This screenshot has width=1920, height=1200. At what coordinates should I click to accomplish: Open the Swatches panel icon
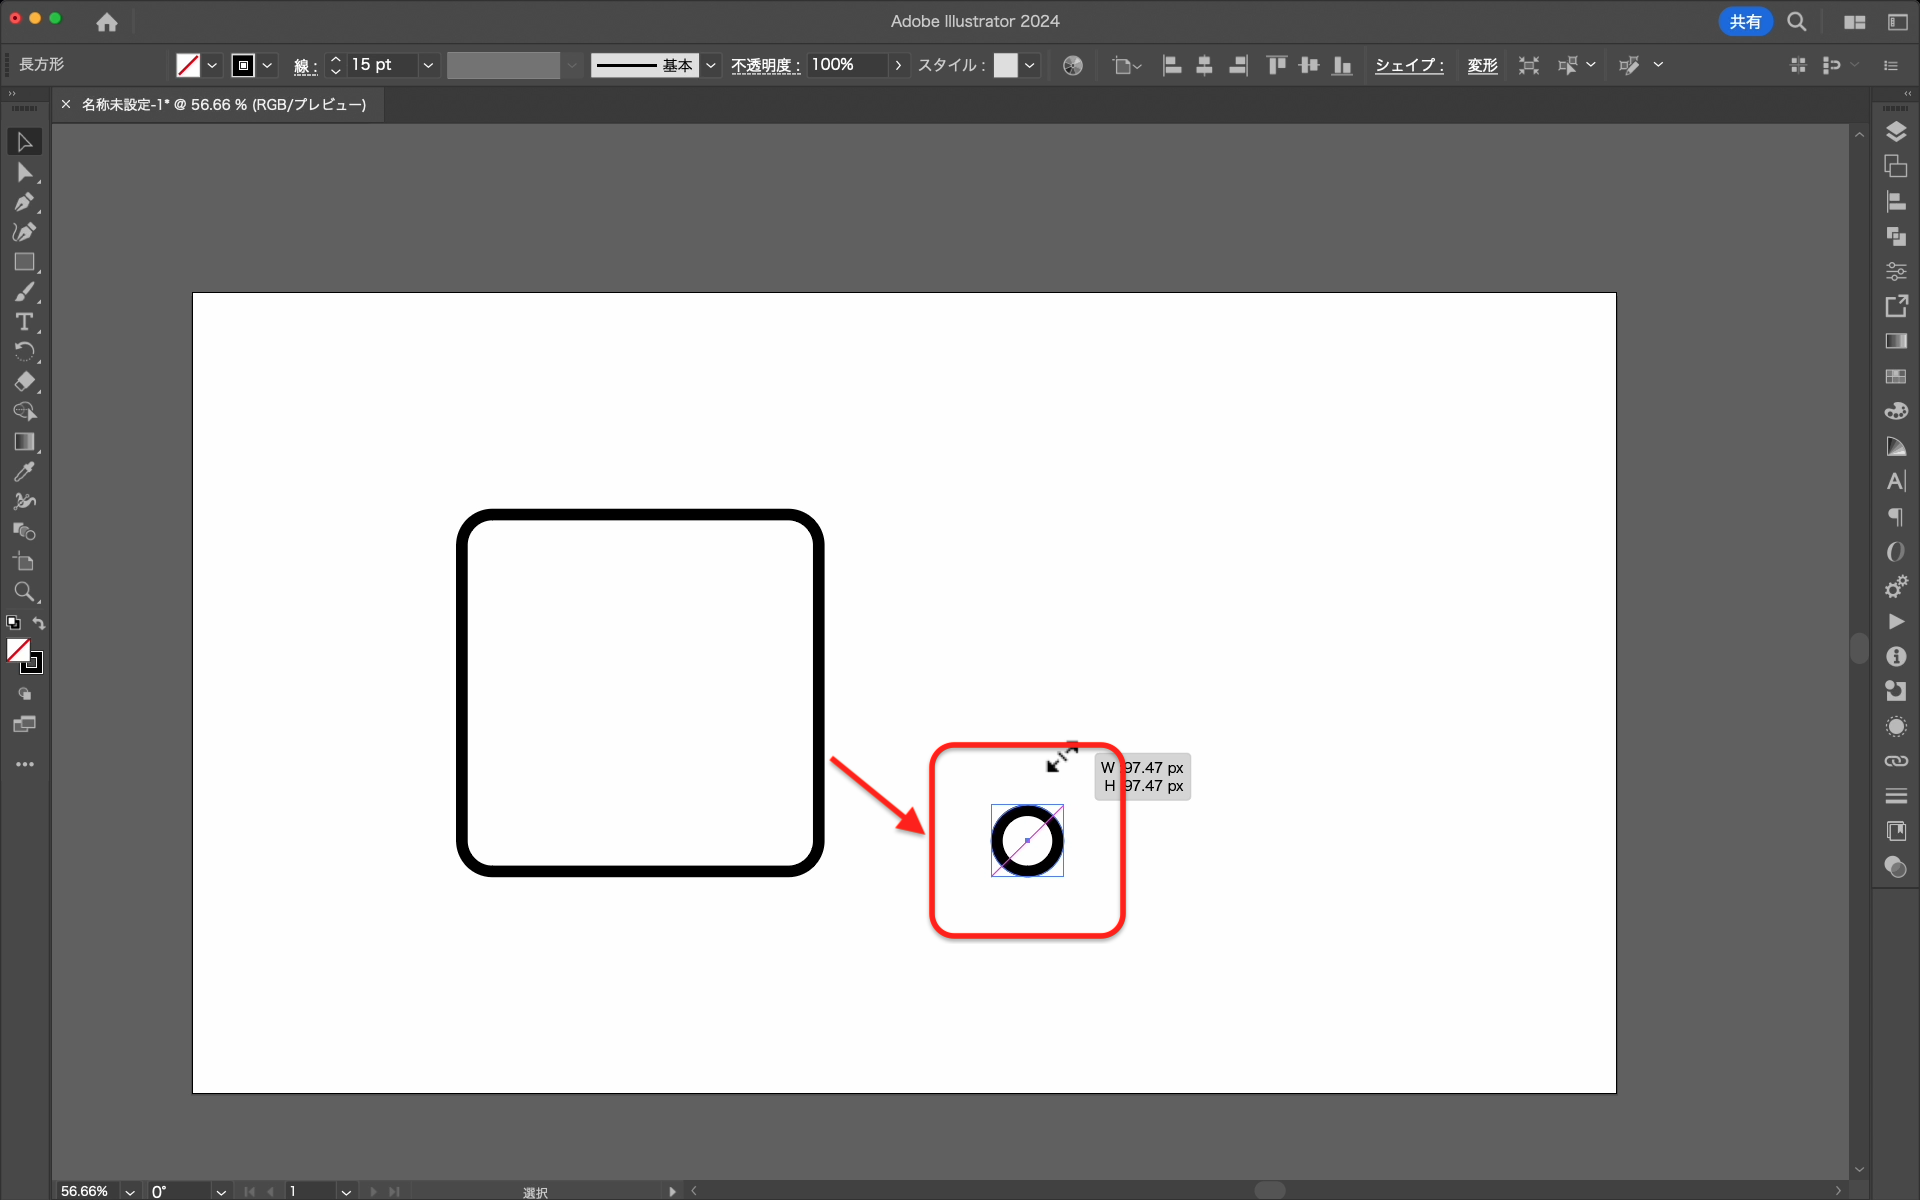[1895, 376]
